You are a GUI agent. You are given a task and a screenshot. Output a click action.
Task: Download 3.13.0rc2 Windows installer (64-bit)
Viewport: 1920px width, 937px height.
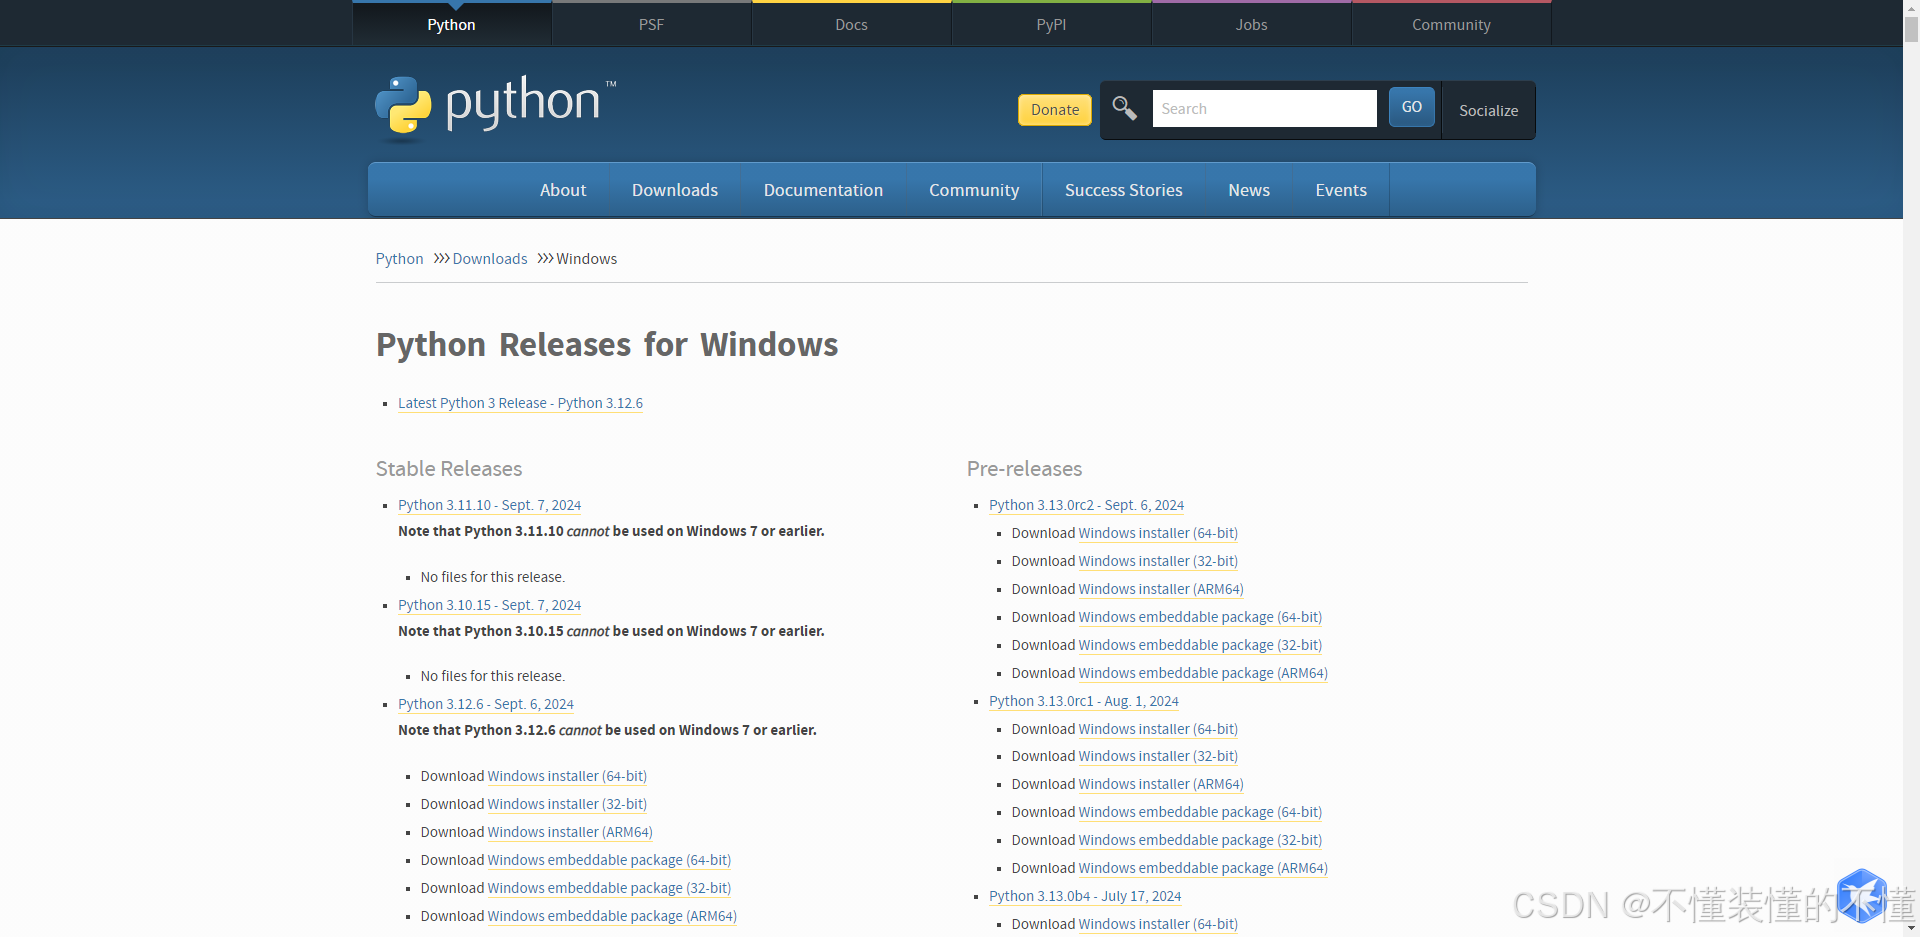coord(1158,533)
